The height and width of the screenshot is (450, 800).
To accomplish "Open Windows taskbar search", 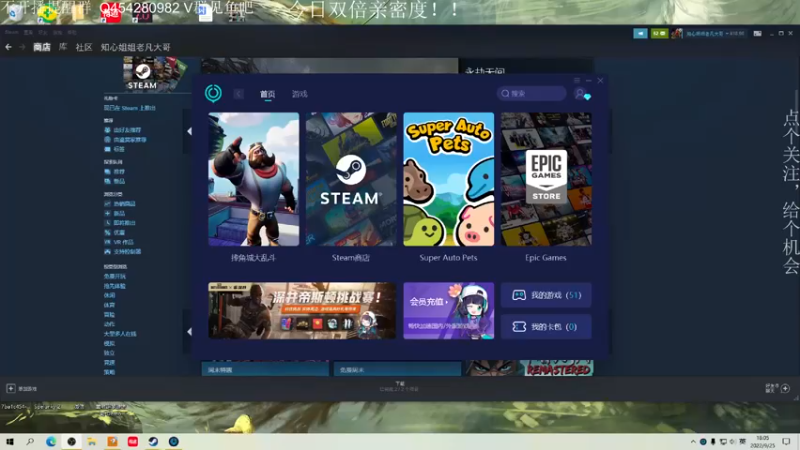I will pos(30,442).
